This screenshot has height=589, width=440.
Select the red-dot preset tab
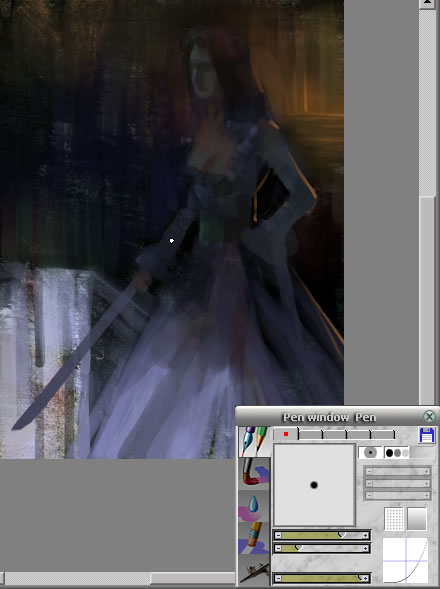pyautogui.click(x=286, y=434)
